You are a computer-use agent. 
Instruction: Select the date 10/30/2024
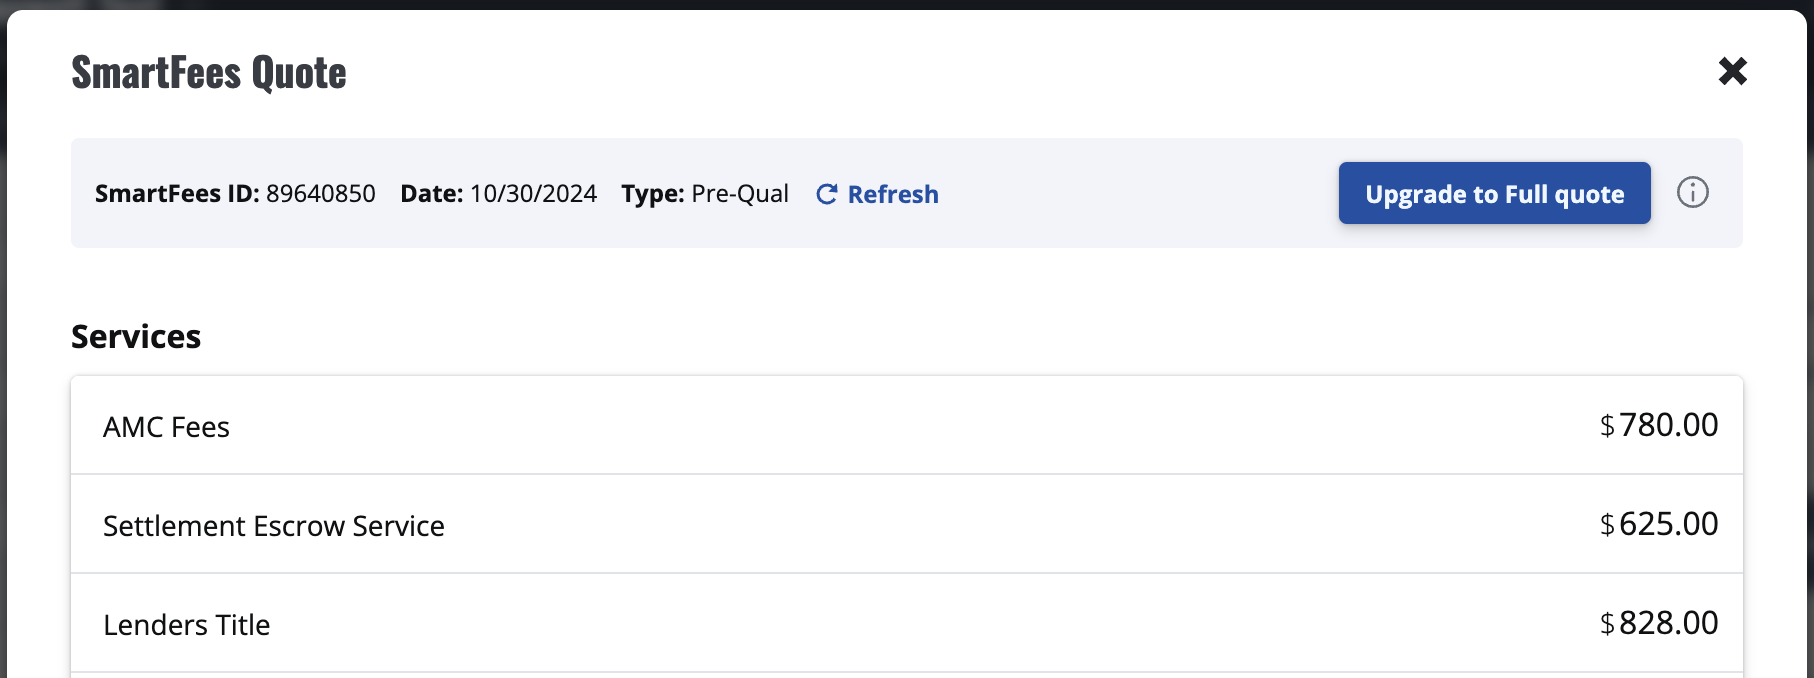[533, 193]
